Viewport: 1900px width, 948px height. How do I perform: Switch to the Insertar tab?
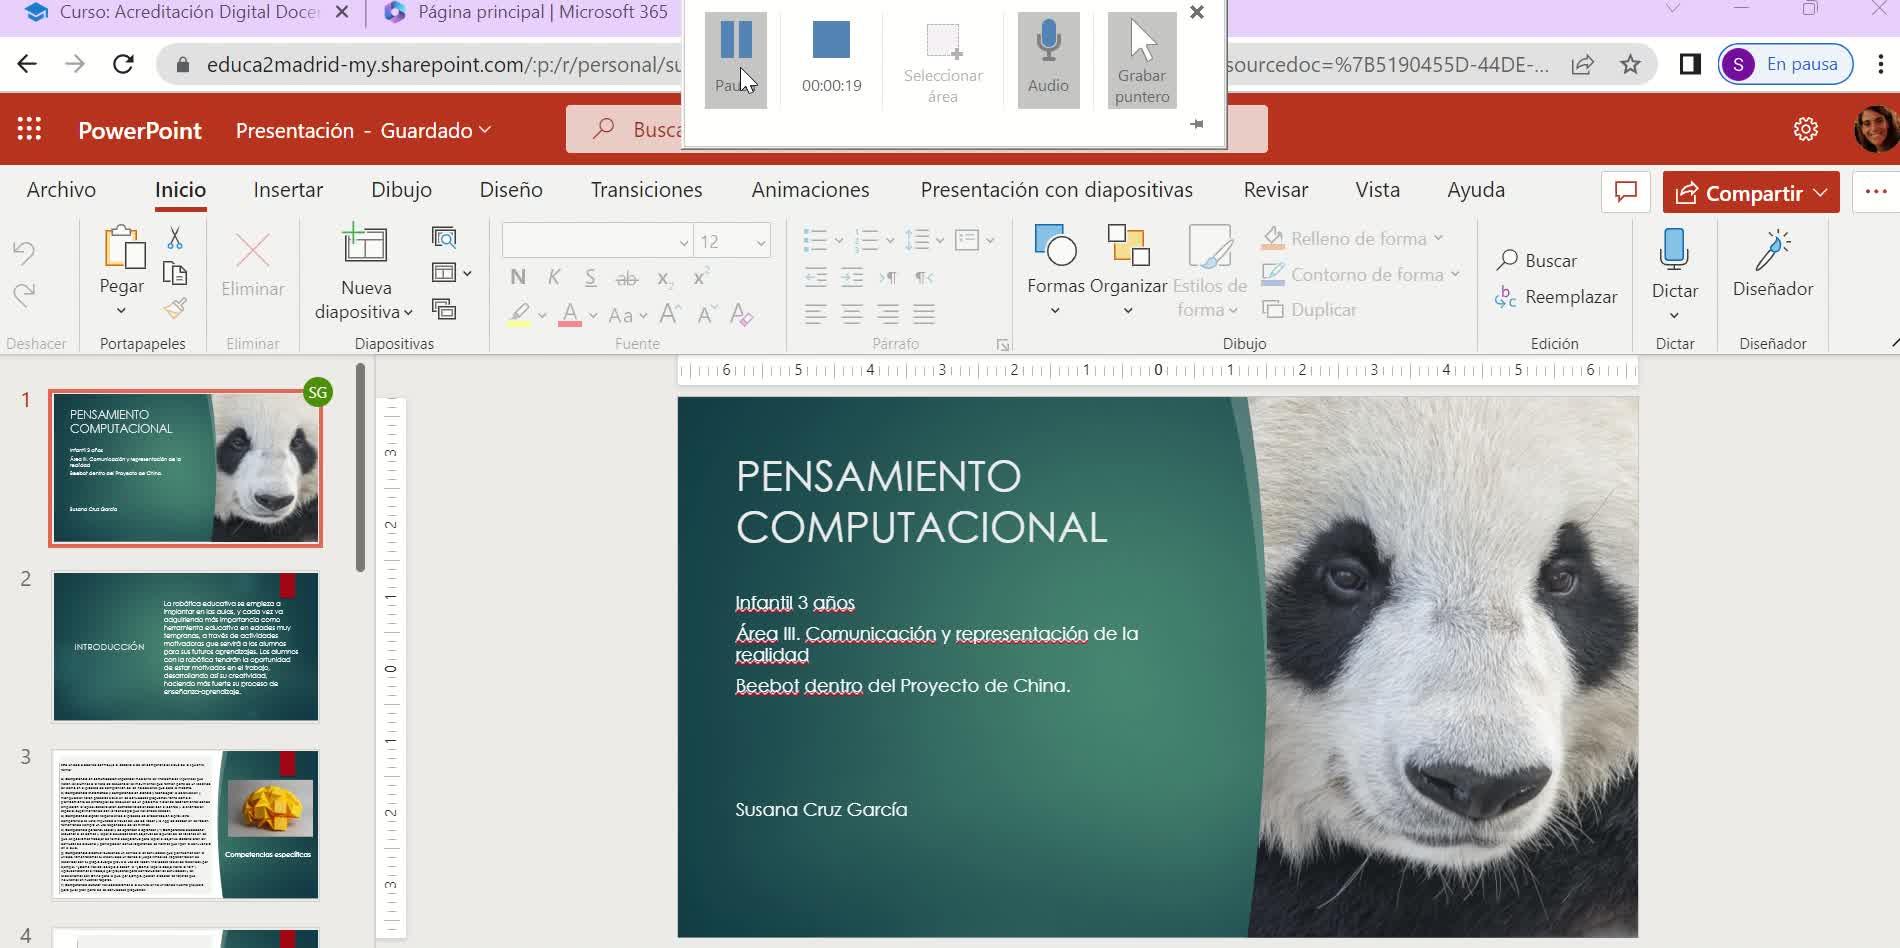(288, 190)
